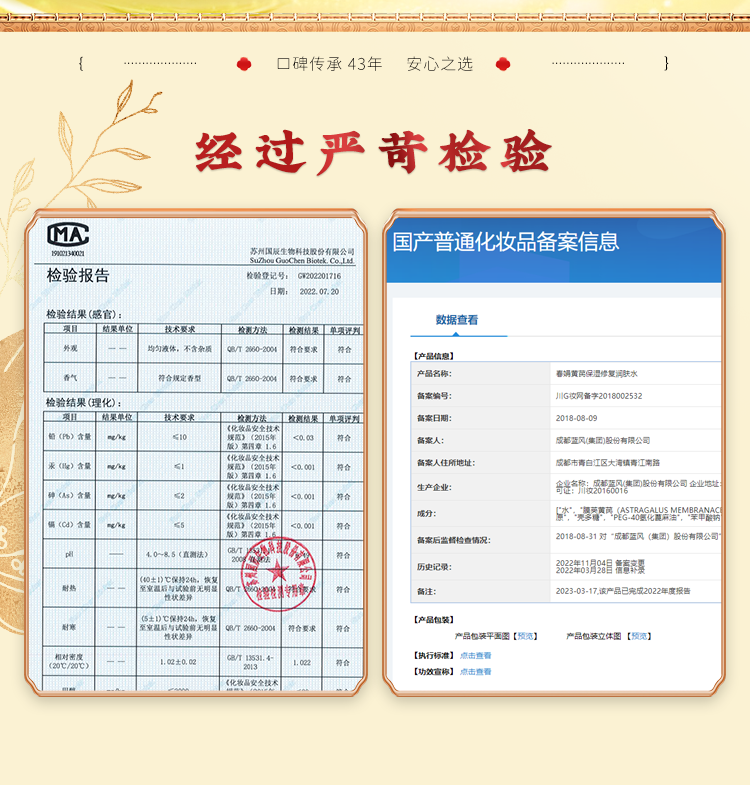Click the red official stamp on the inspection report
The image size is (750, 785).
pyautogui.click(x=278, y=575)
